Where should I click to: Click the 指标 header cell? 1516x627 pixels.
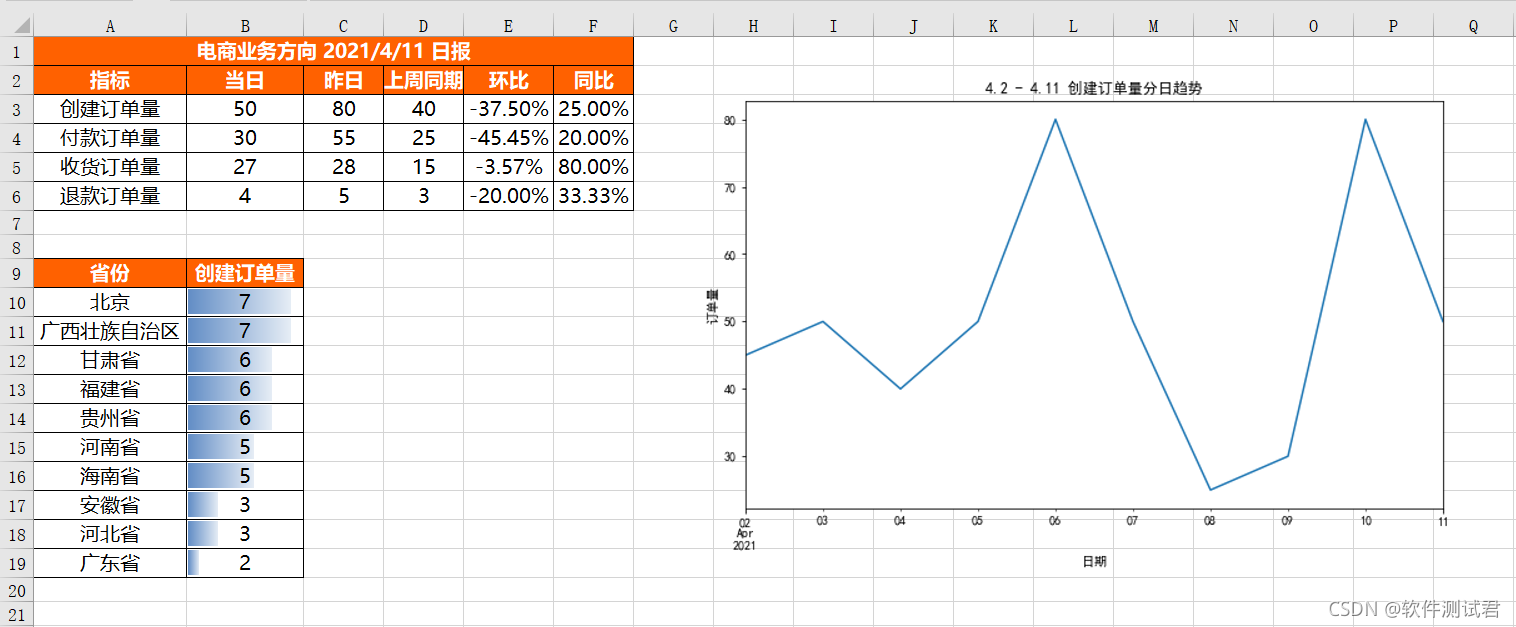pyautogui.click(x=110, y=81)
